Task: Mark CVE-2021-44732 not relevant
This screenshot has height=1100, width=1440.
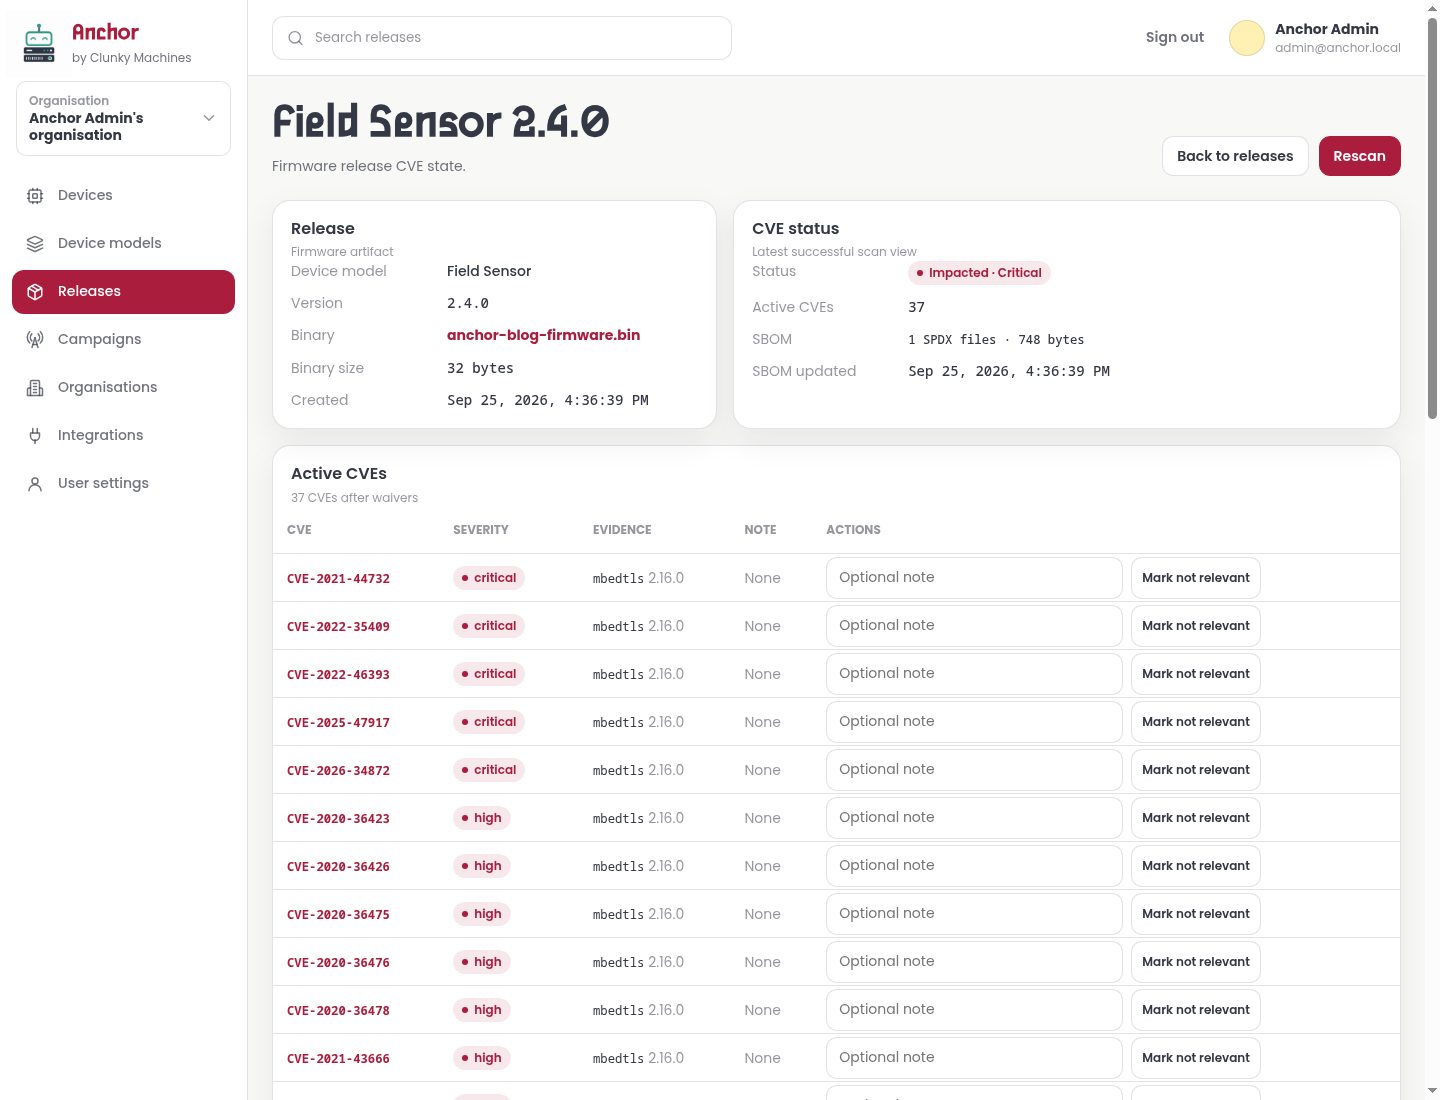Action: tap(1195, 578)
